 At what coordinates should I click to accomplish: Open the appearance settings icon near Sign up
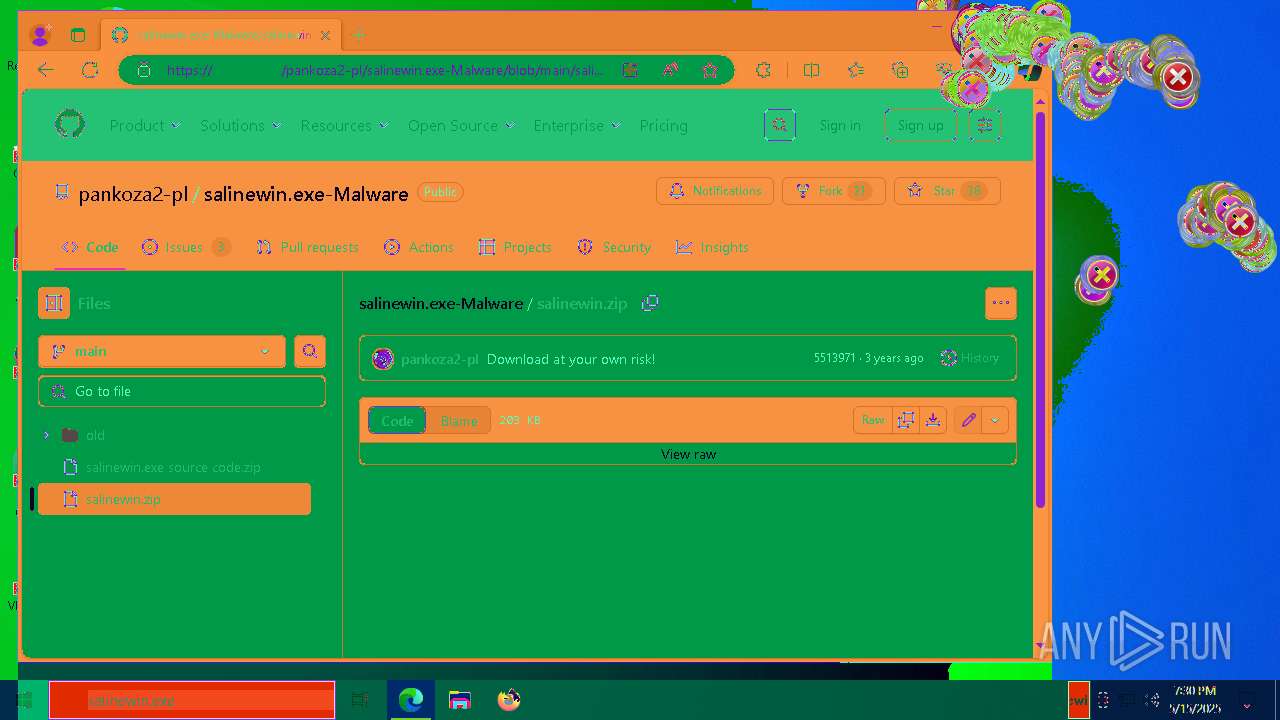pyautogui.click(x=985, y=125)
